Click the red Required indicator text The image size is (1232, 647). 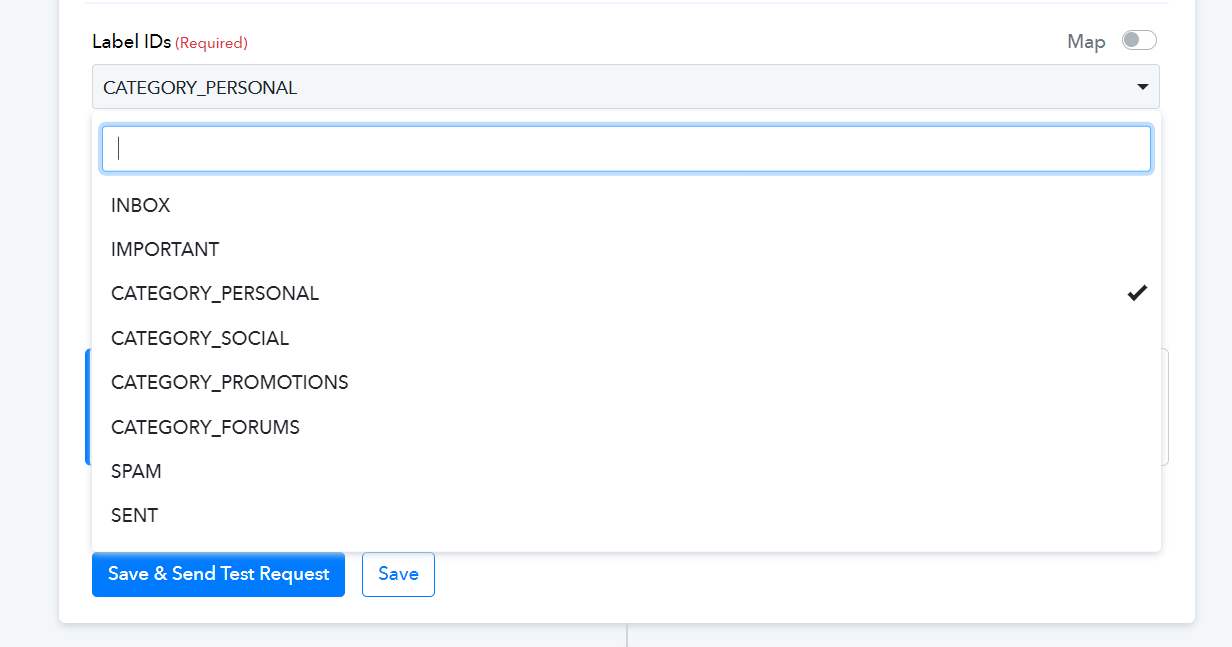click(211, 43)
